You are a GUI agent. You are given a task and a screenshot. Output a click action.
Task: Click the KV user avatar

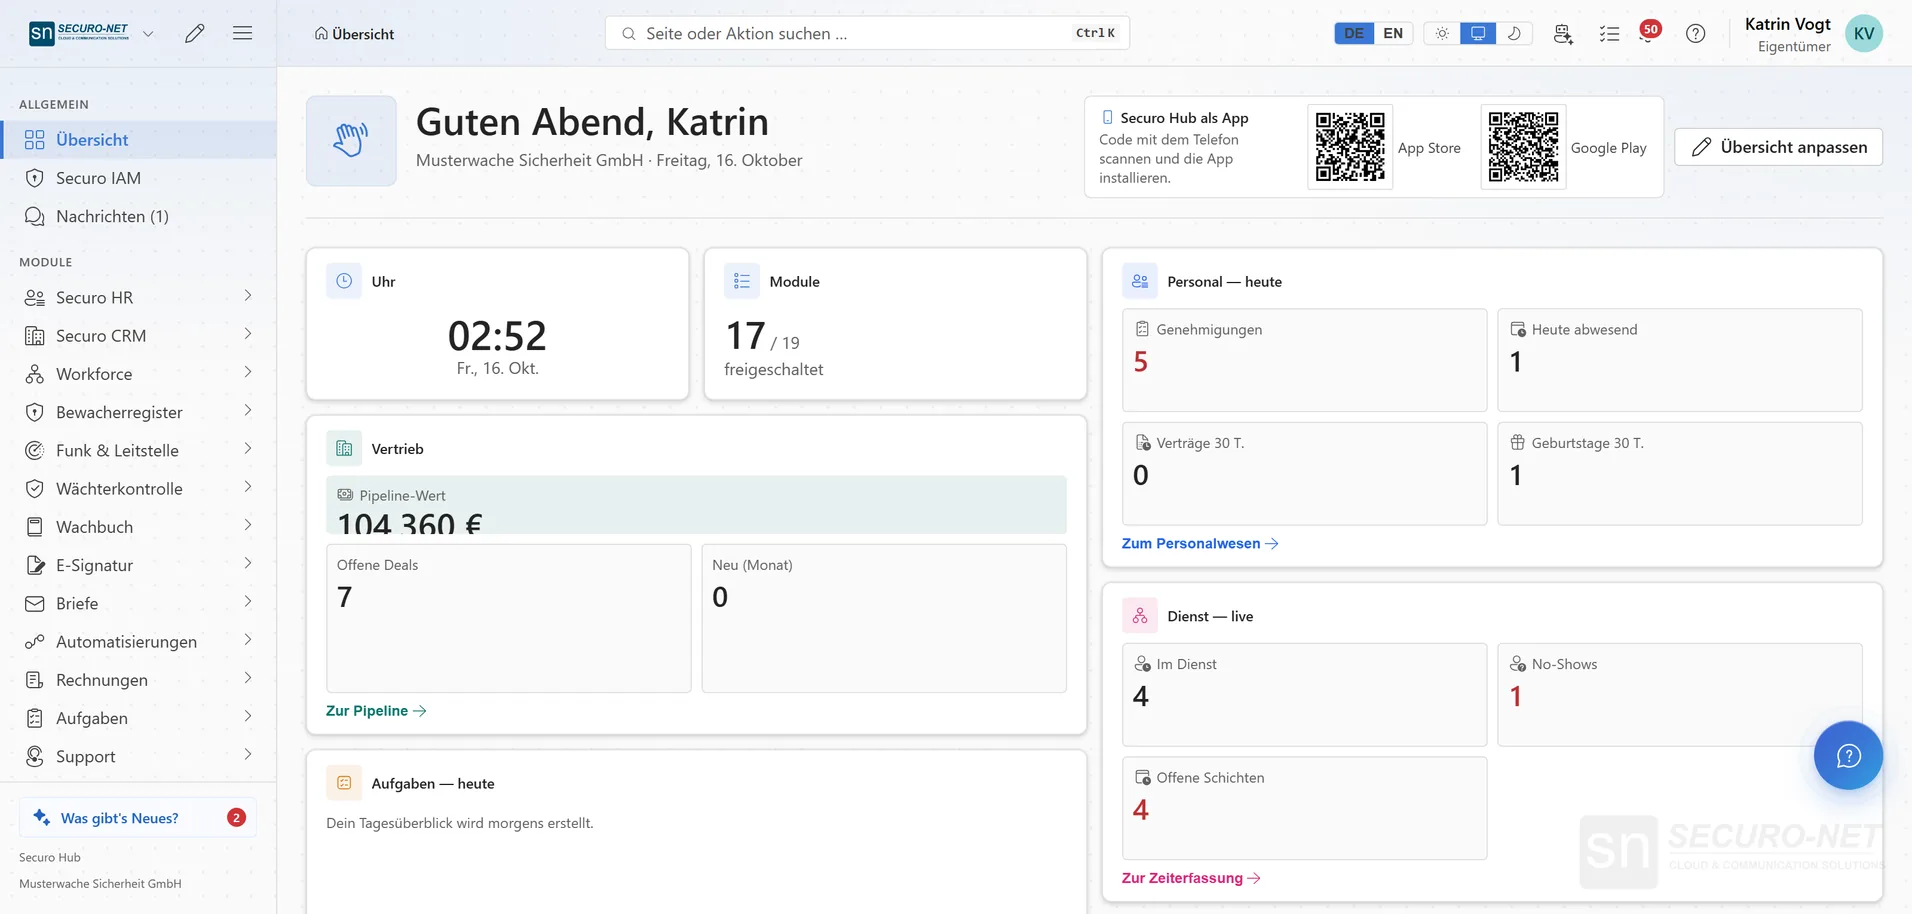point(1863,33)
